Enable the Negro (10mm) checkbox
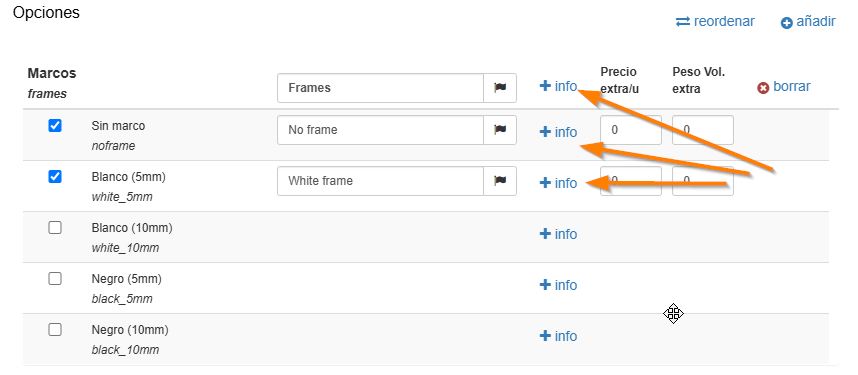 pyautogui.click(x=55, y=330)
